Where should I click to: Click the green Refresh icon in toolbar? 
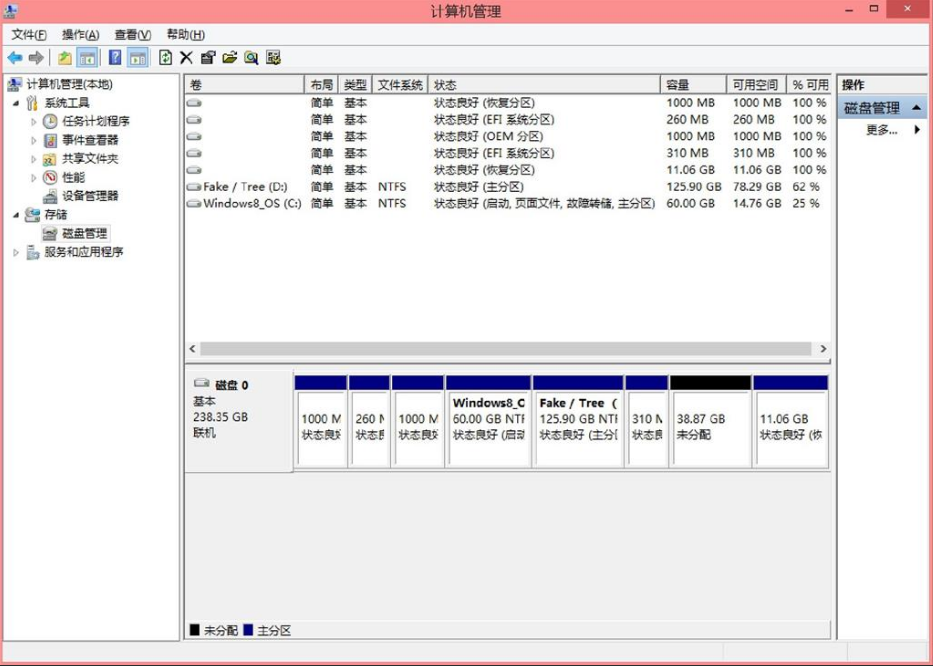[x=165, y=58]
